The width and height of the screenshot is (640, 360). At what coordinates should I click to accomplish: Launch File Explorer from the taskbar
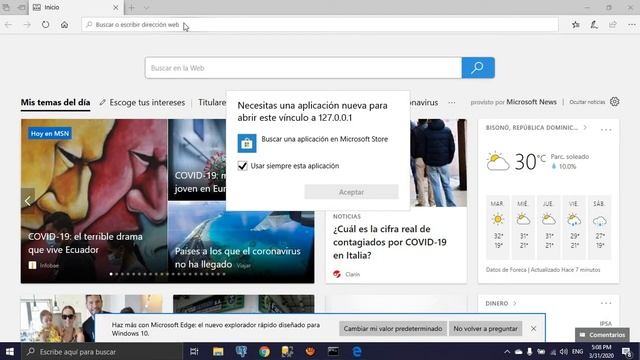tap(218, 351)
